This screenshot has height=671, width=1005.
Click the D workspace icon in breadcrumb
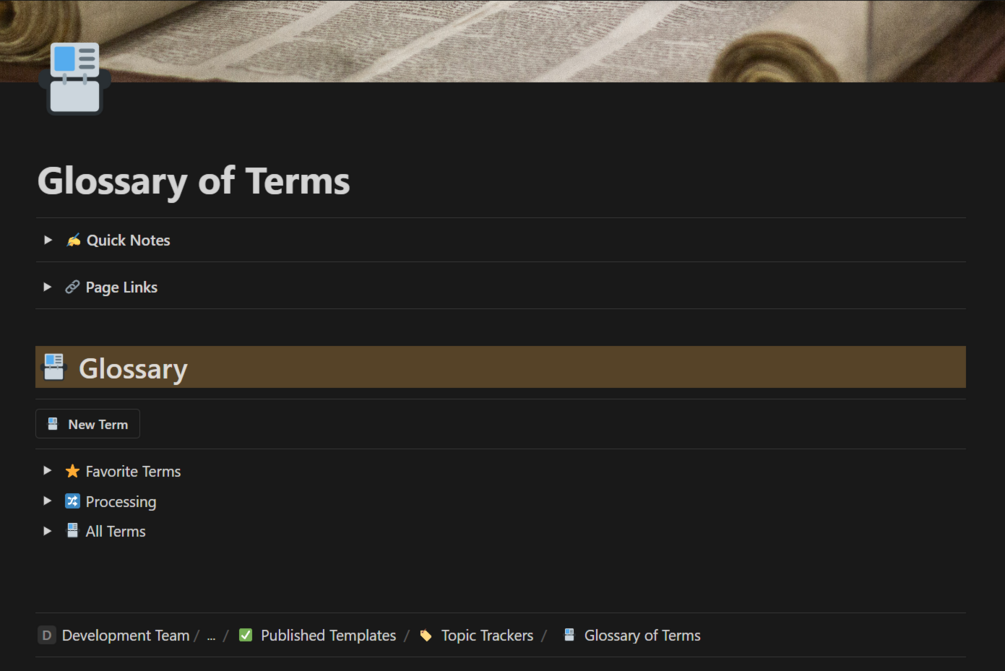(47, 635)
